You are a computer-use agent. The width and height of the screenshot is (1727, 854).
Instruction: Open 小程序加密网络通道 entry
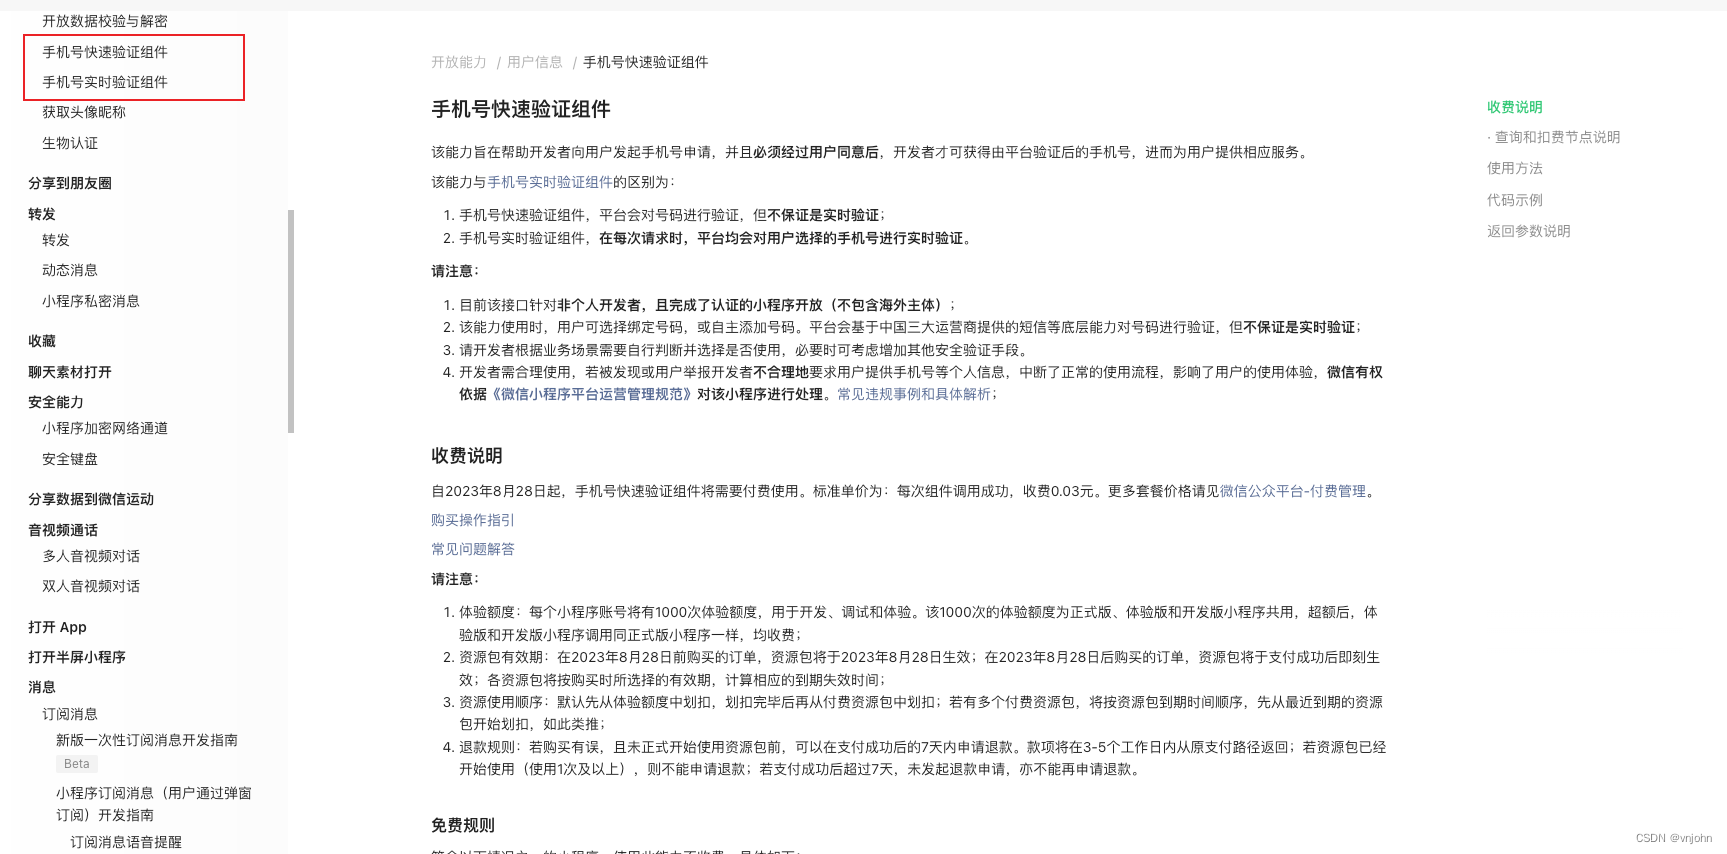(105, 428)
